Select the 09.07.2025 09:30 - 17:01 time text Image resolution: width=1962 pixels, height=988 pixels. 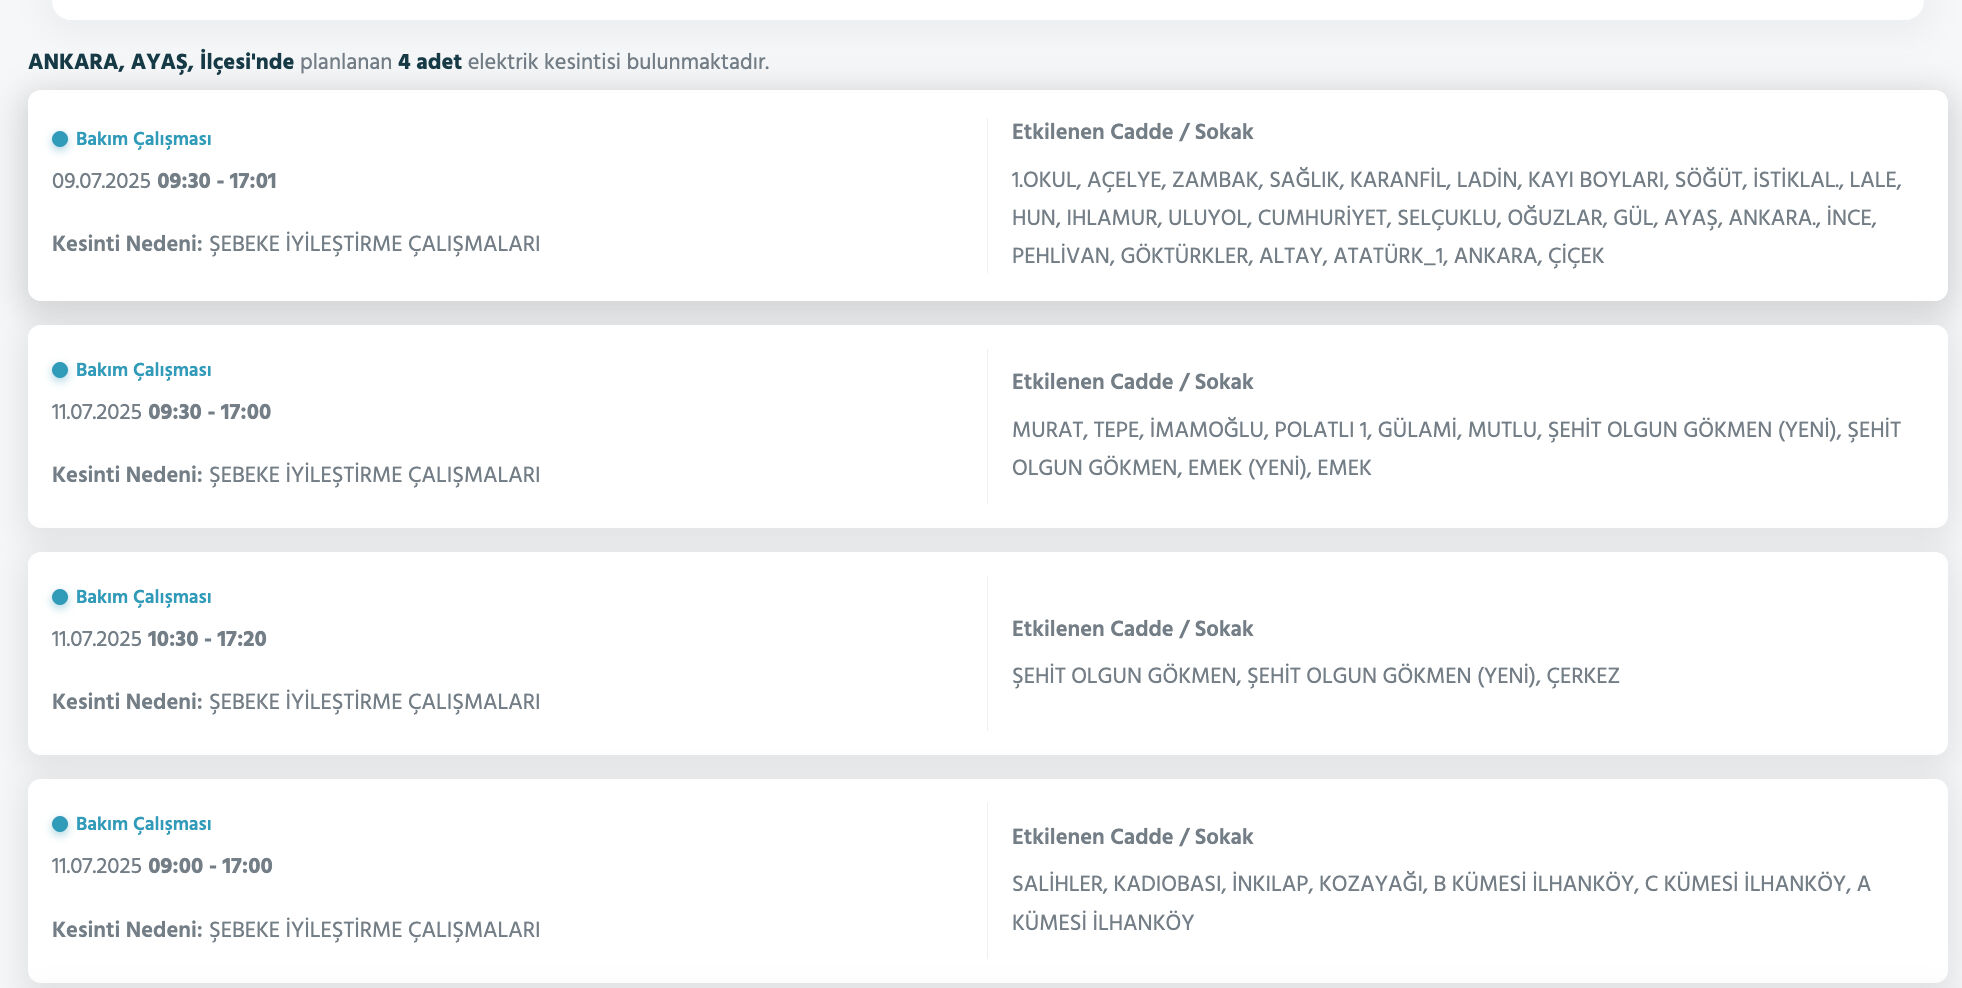tap(164, 181)
